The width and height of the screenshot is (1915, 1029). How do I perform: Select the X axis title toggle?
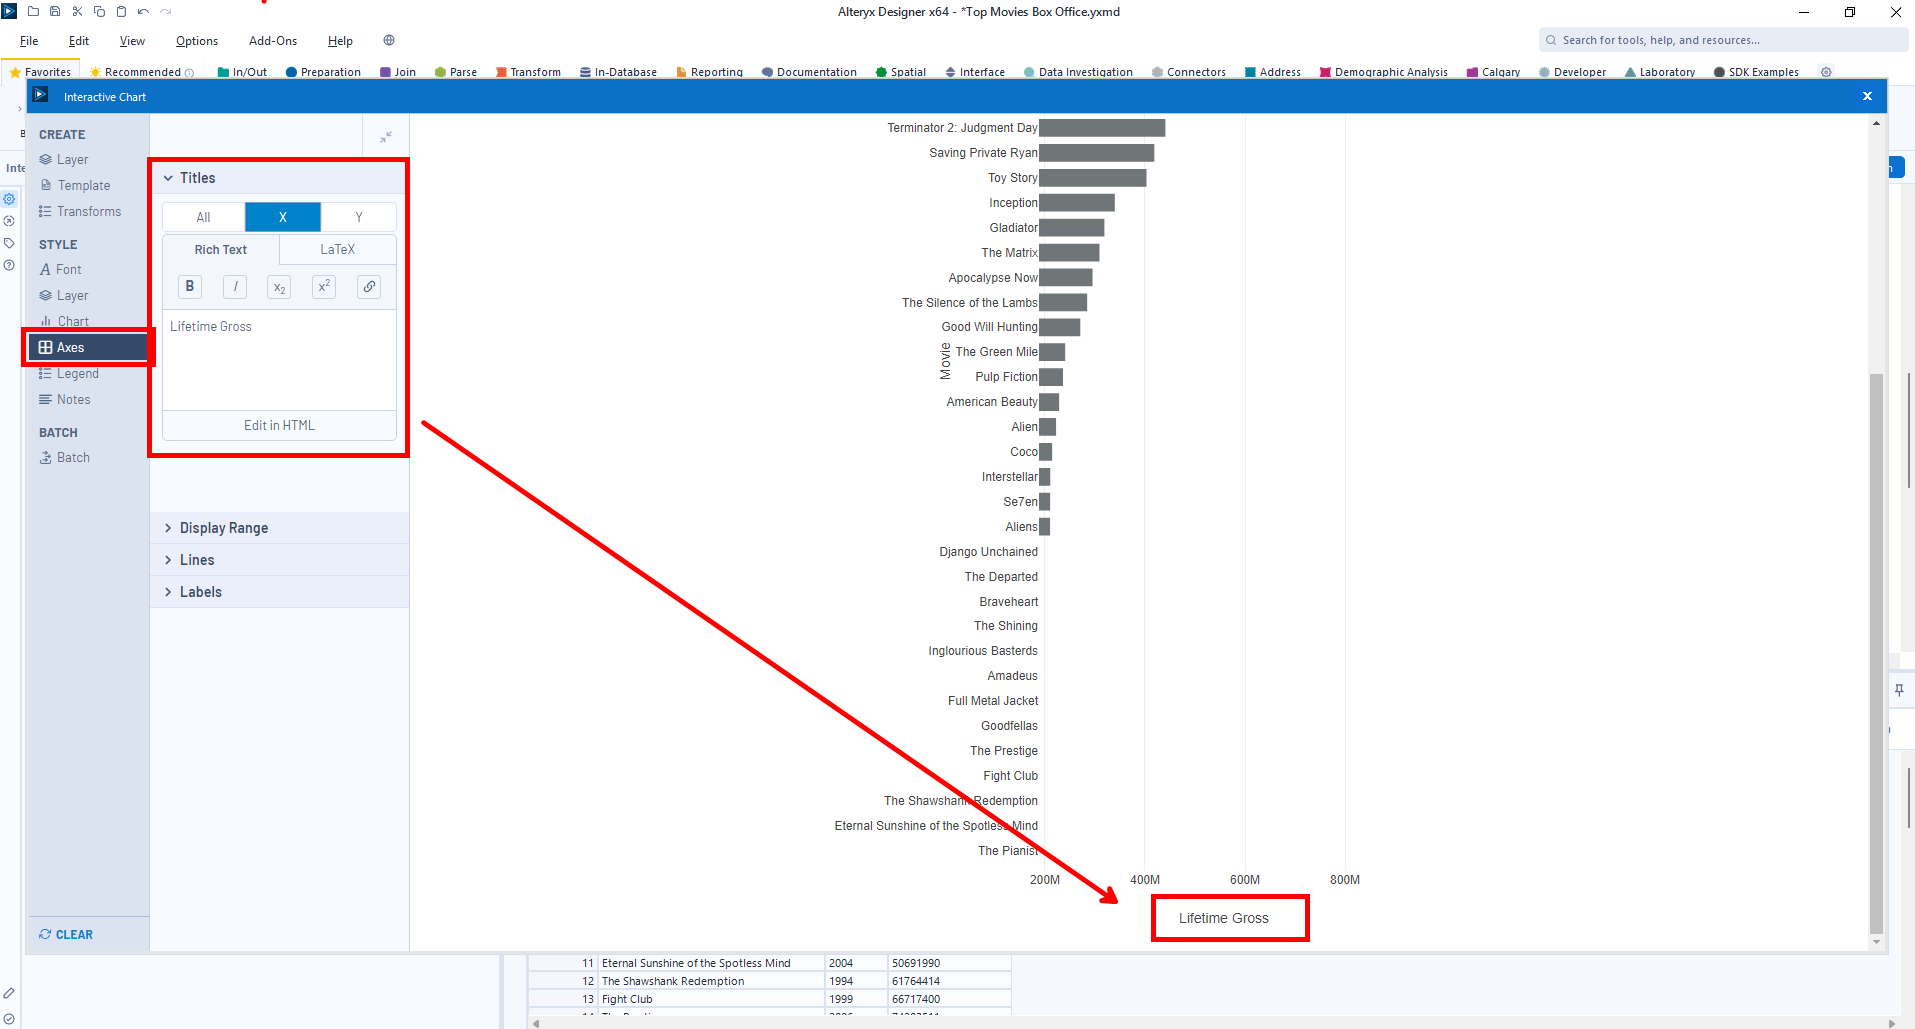pyautogui.click(x=283, y=217)
